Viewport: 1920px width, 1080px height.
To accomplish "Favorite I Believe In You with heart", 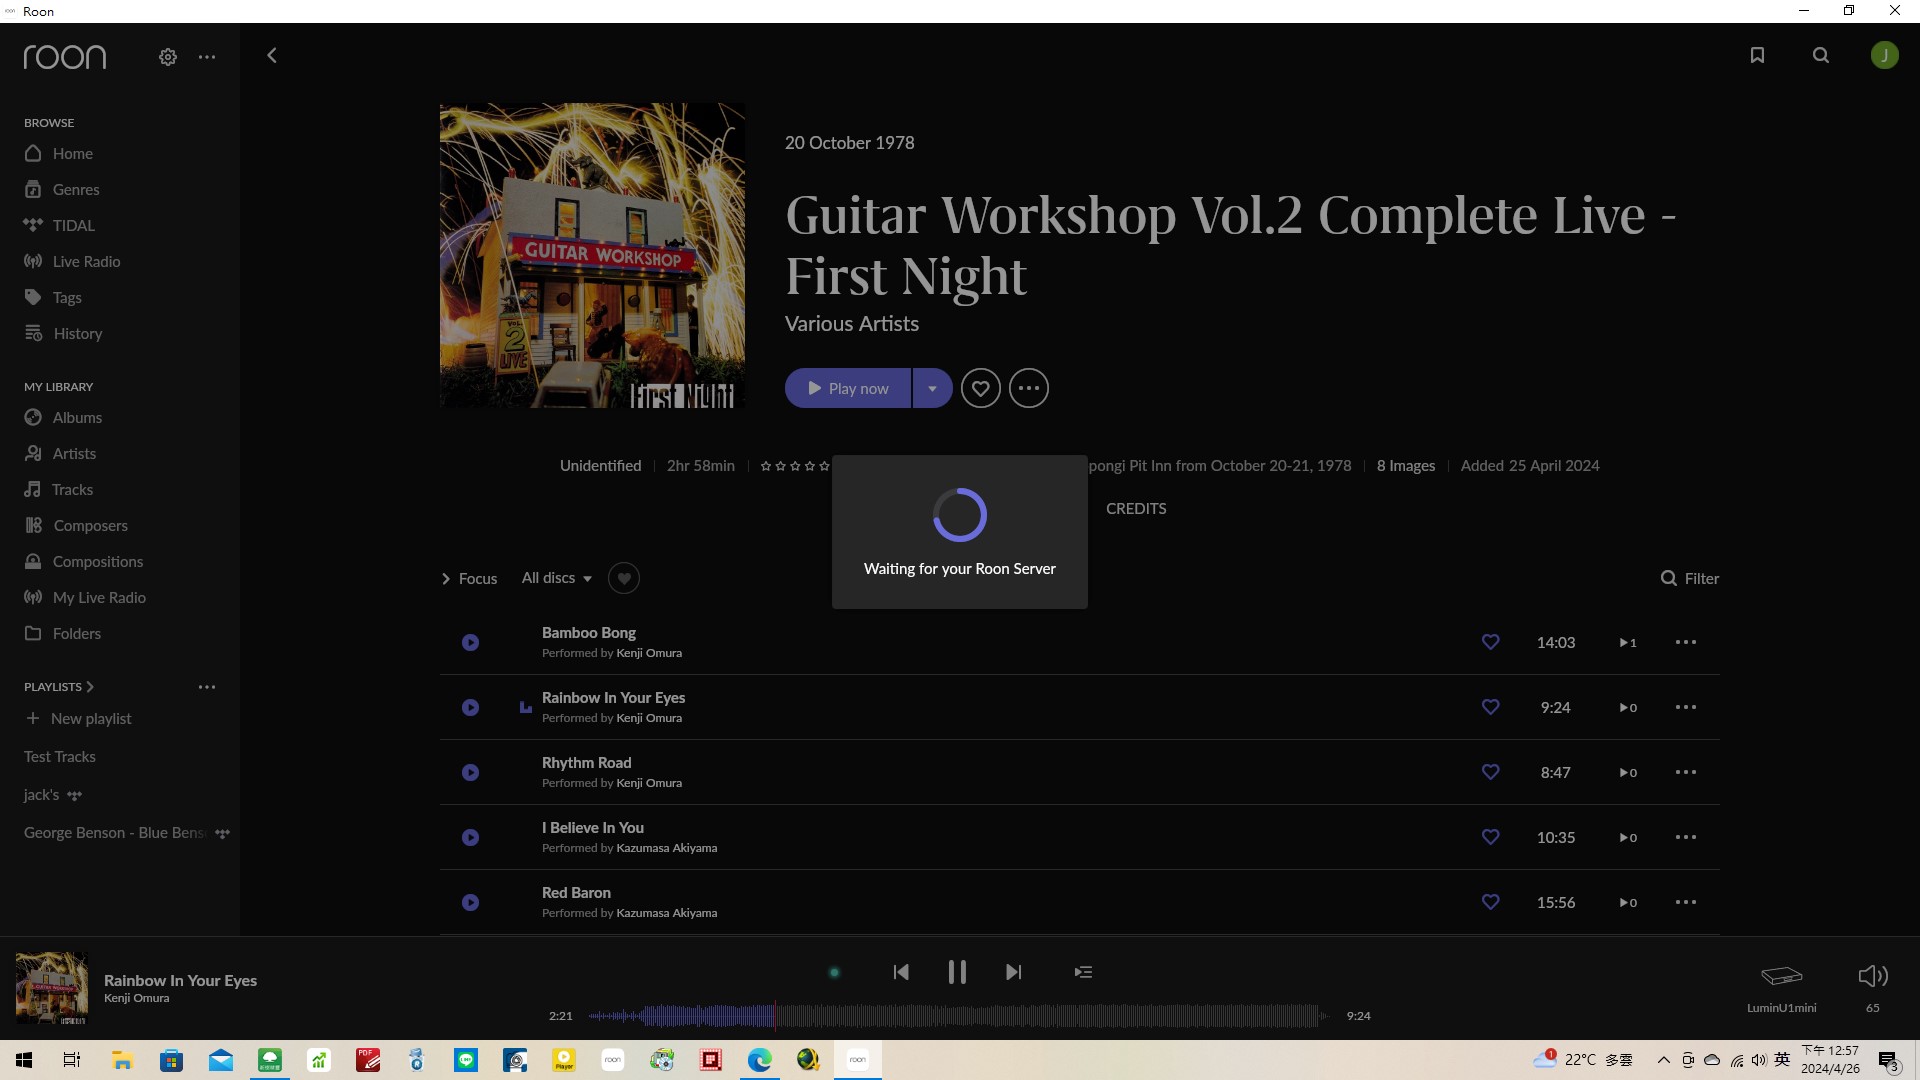I will tap(1490, 837).
